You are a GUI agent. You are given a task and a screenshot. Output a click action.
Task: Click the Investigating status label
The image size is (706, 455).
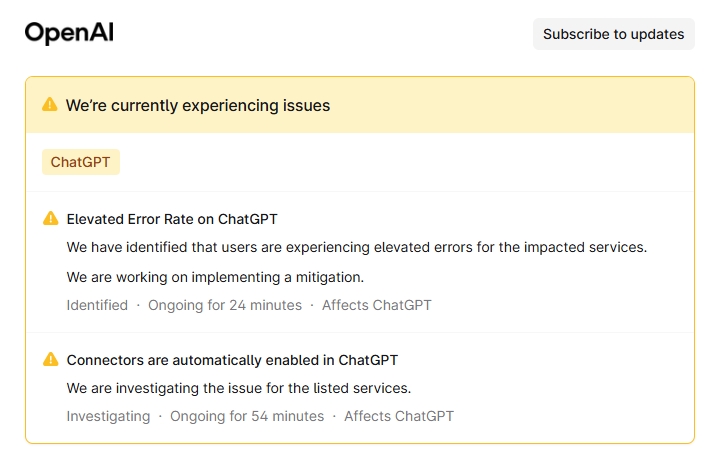tap(108, 416)
